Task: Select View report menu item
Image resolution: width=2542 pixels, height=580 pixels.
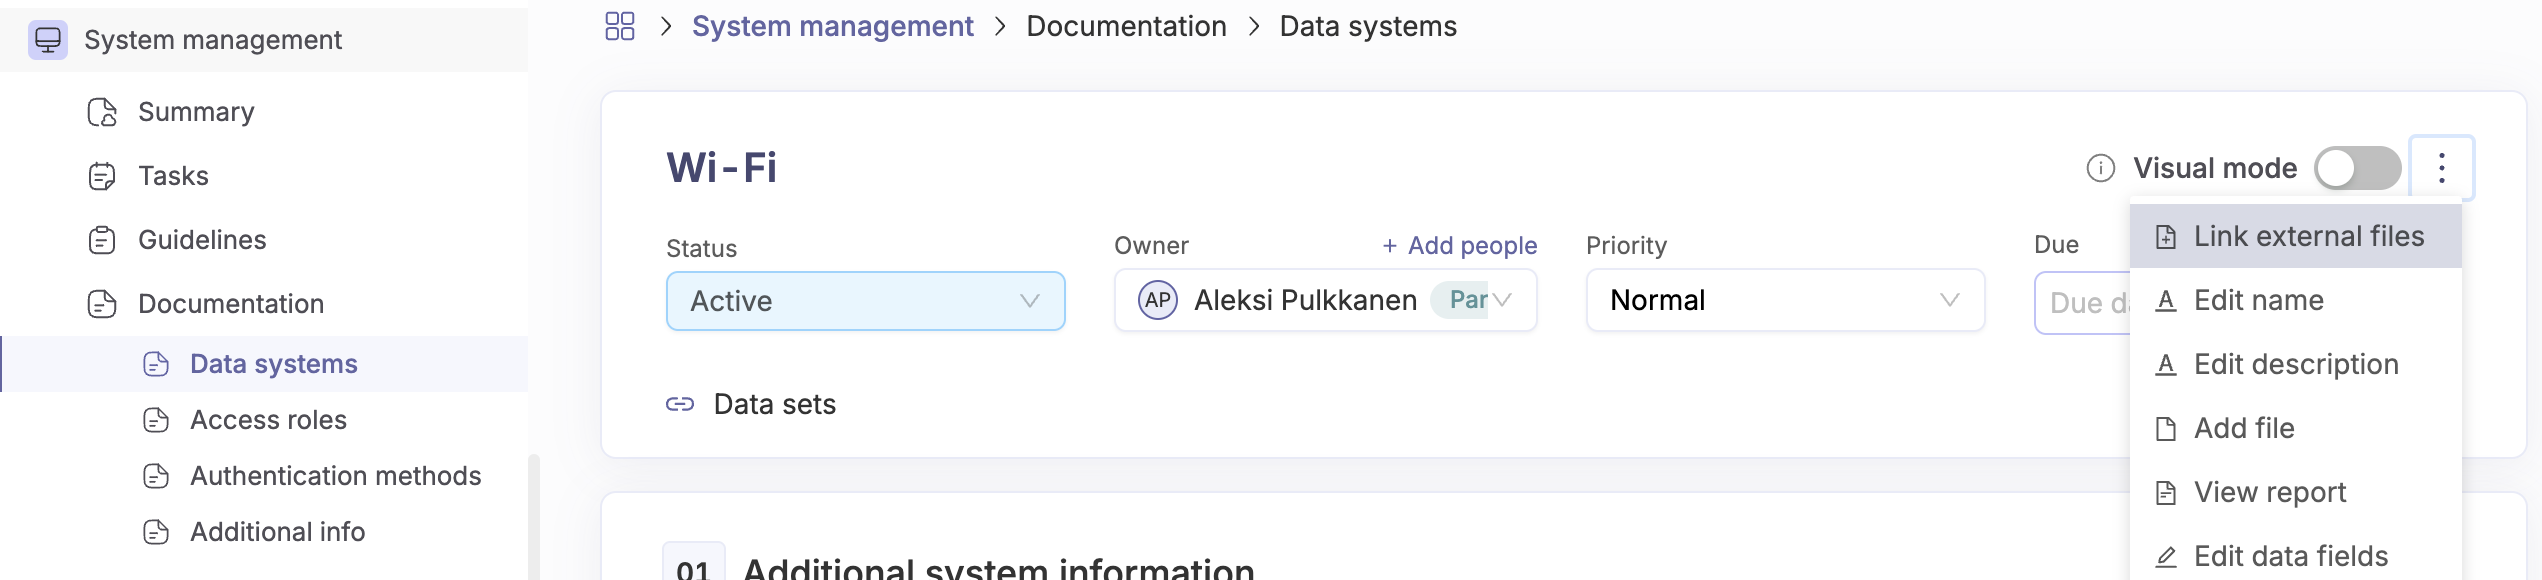Action: [2296, 492]
